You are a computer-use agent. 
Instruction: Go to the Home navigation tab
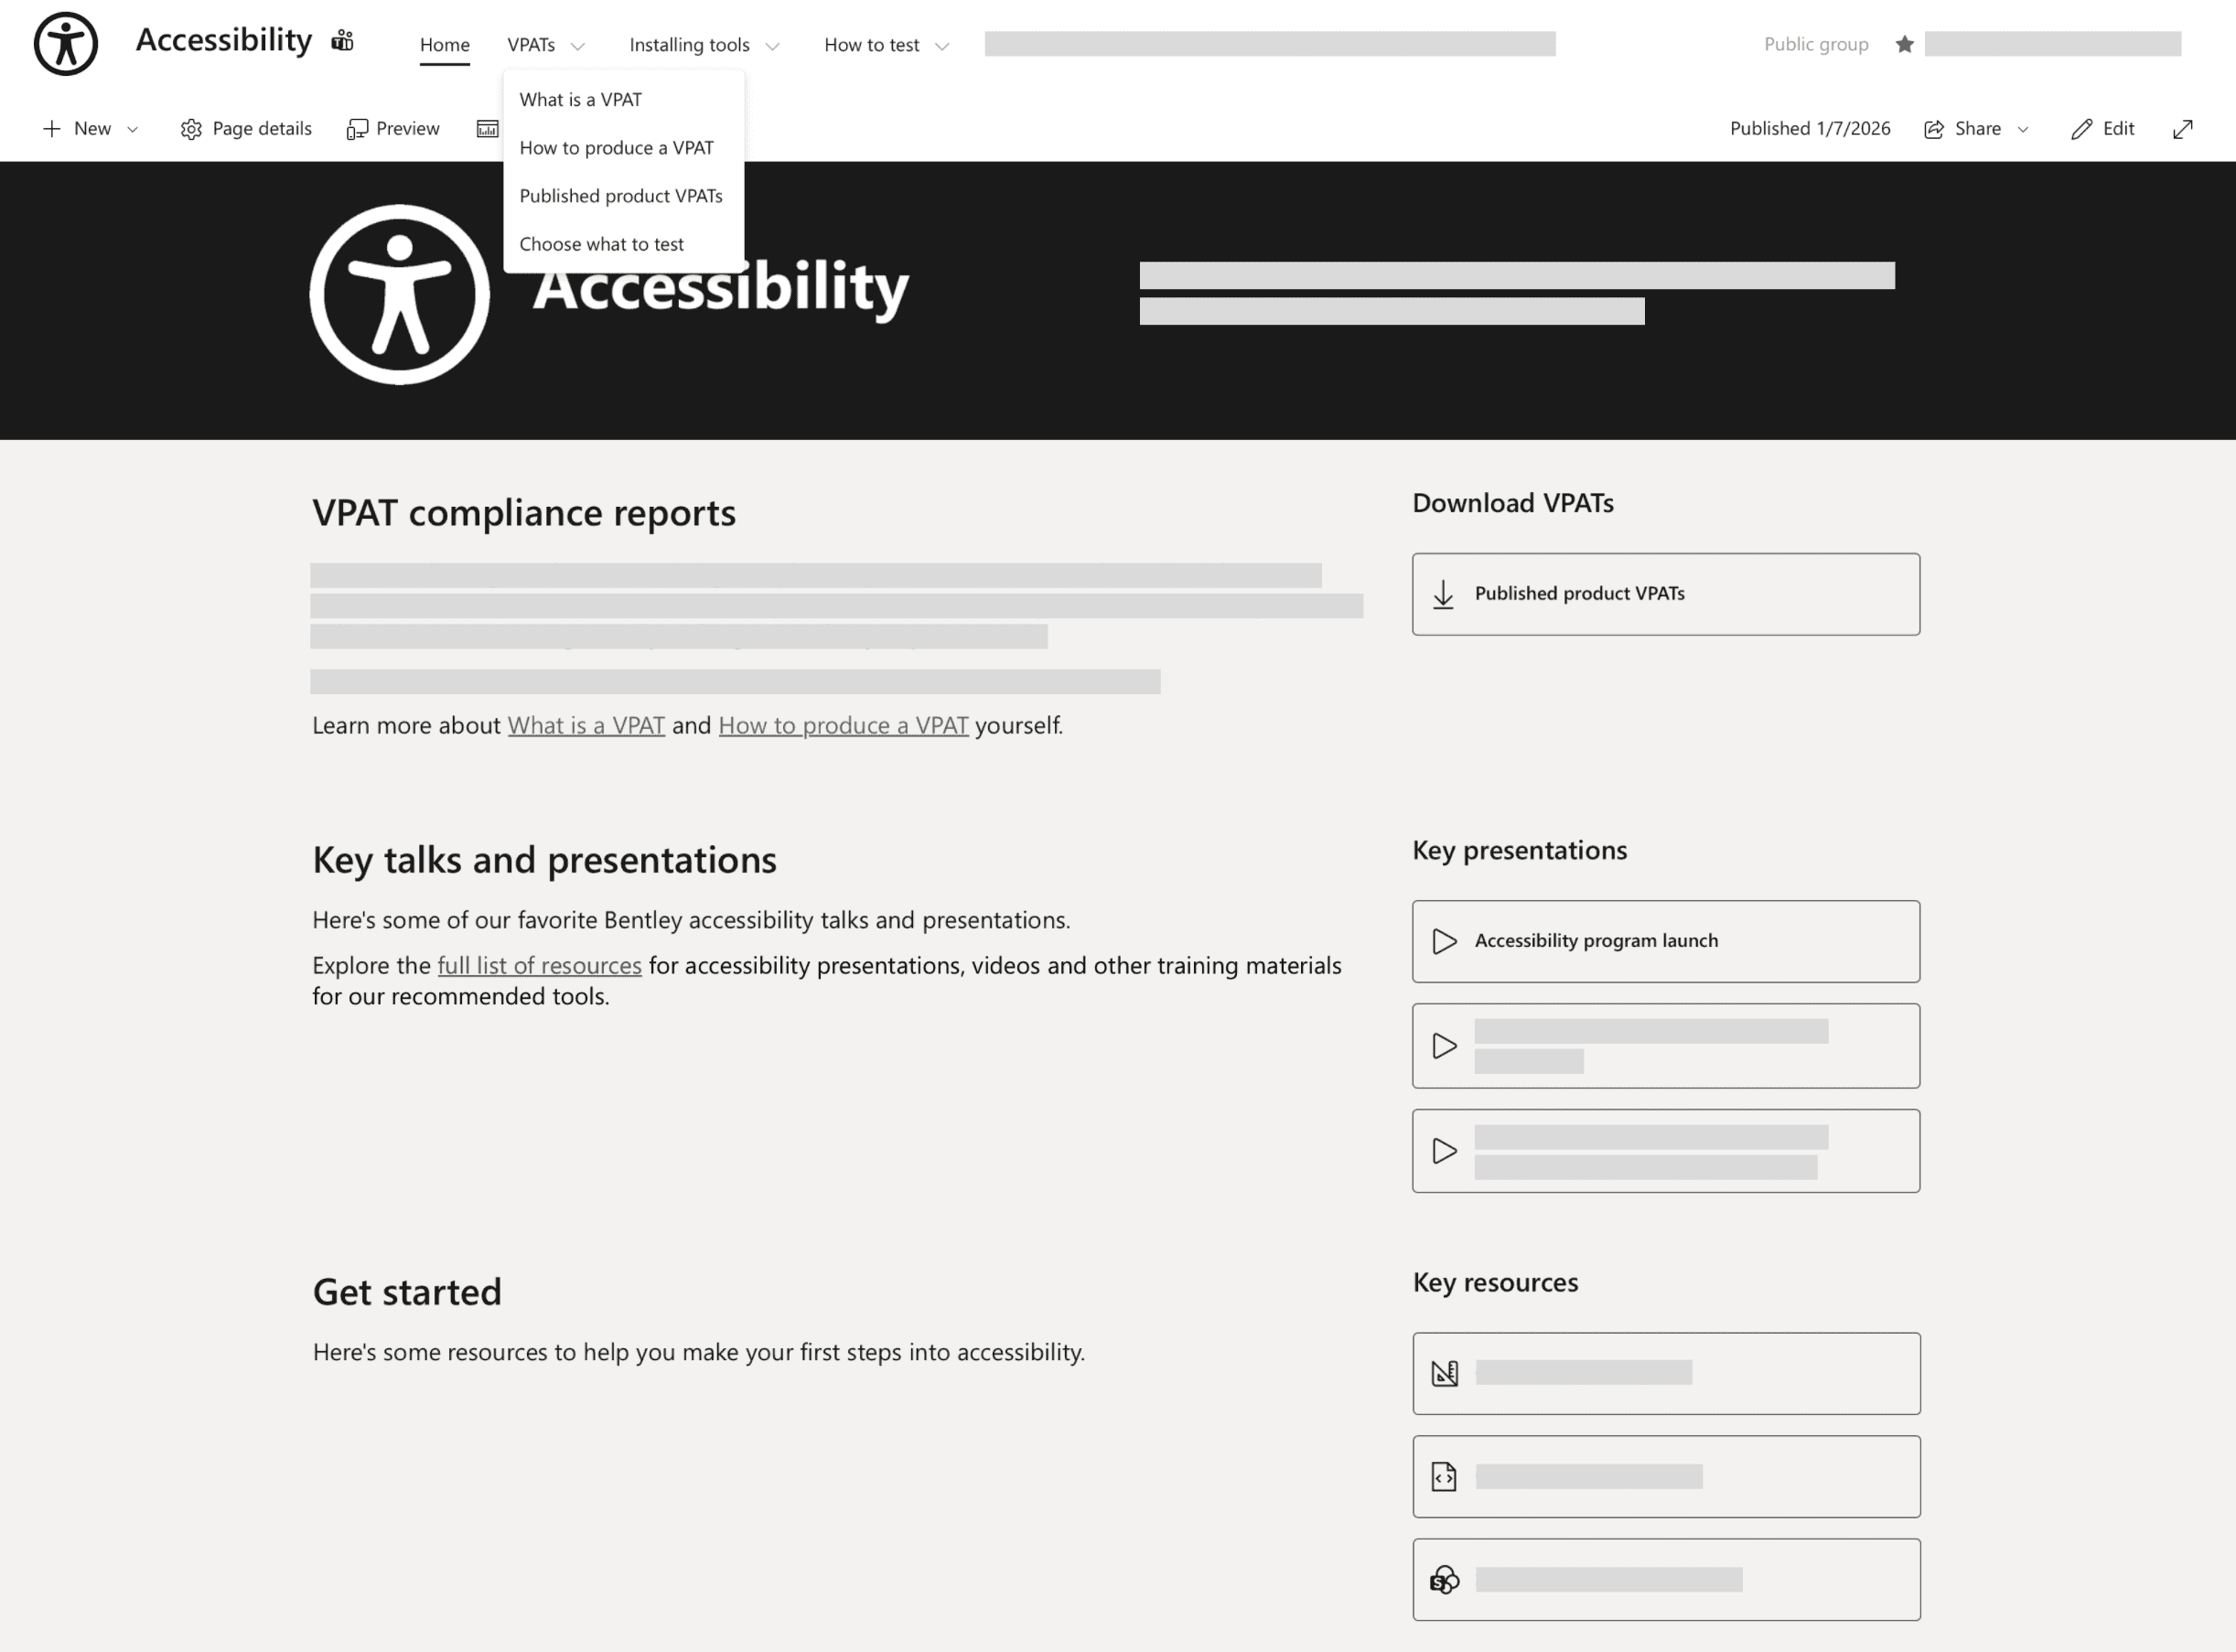(x=444, y=45)
